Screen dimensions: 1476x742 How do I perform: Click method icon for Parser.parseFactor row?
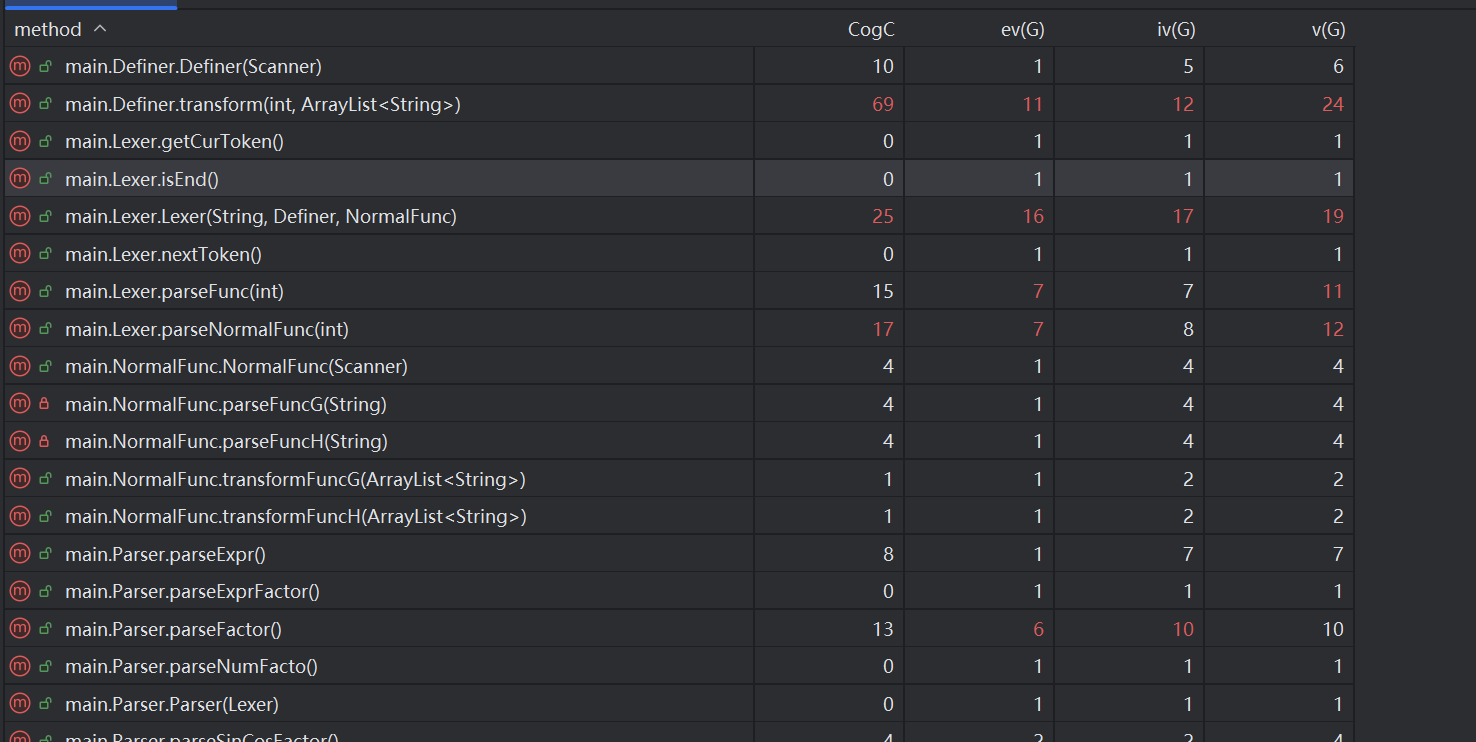coord(19,629)
